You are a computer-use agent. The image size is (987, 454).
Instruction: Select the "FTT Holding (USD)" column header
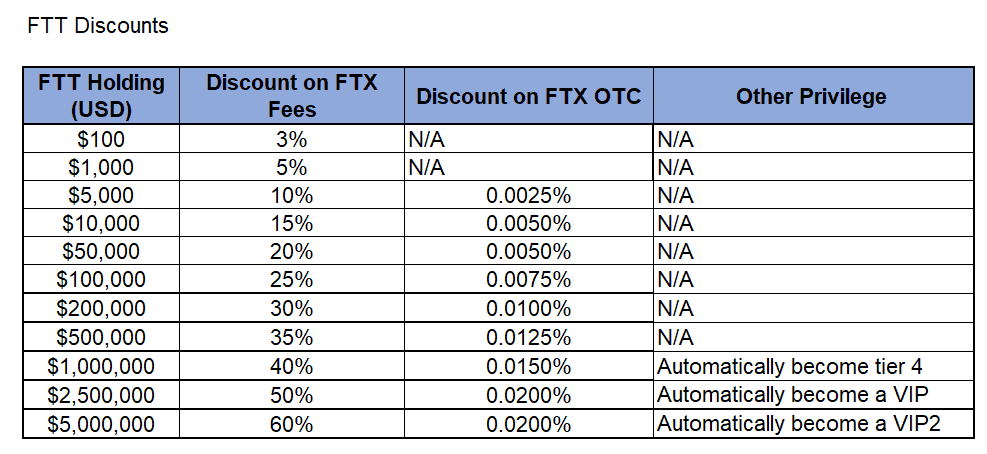coord(101,95)
